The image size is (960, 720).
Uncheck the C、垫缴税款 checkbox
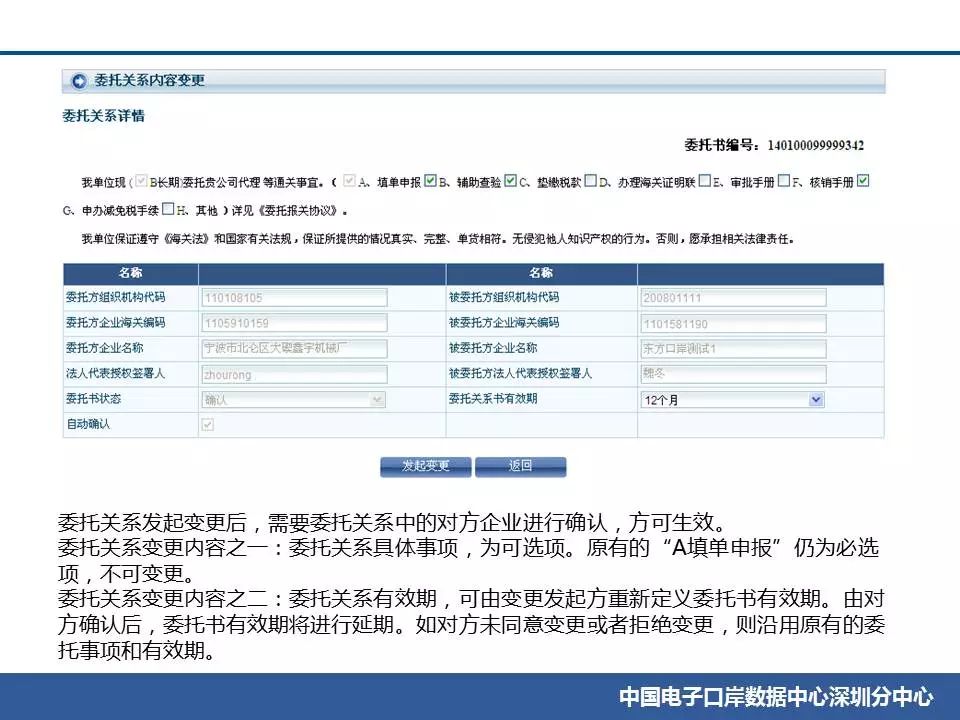tap(510, 182)
